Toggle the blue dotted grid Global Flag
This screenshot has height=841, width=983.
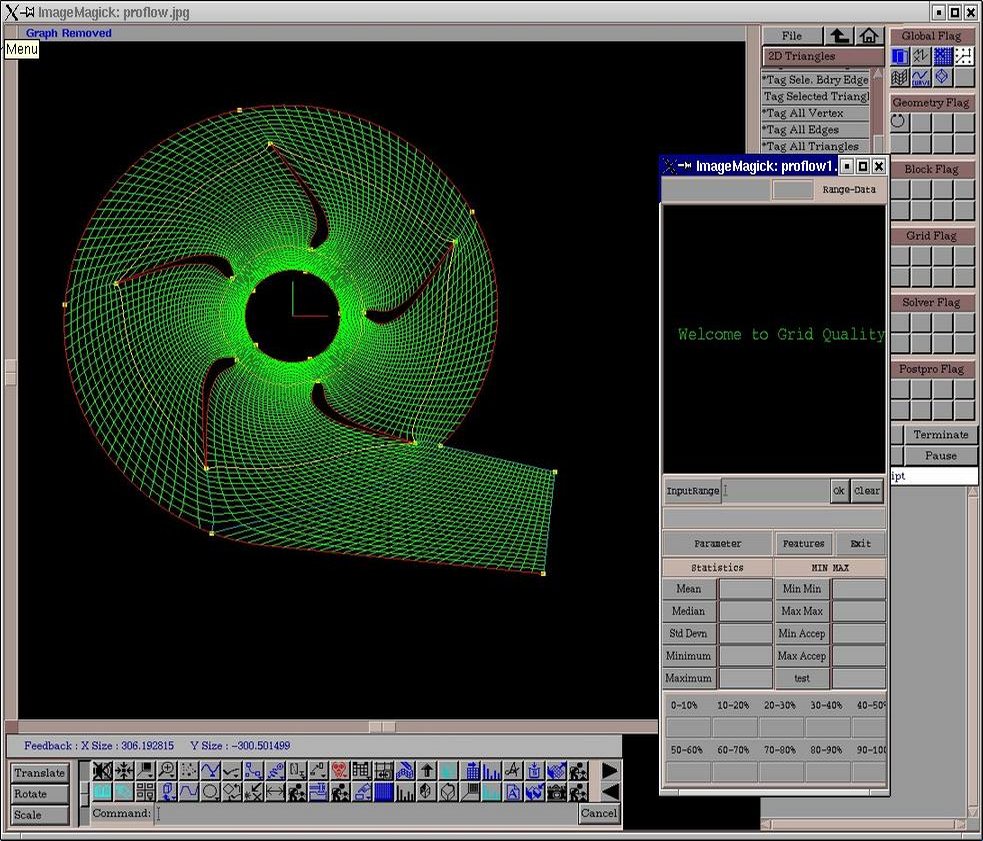click(x=942, y=56)
